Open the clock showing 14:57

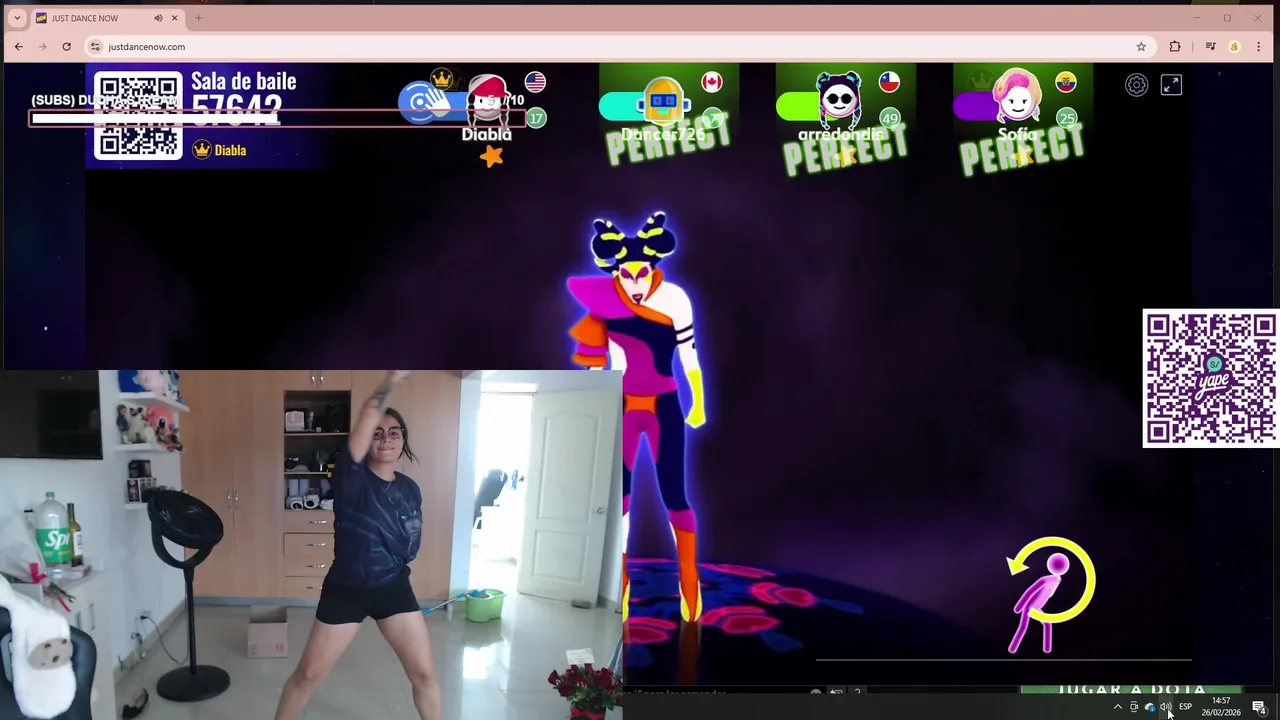point(1221,706)
